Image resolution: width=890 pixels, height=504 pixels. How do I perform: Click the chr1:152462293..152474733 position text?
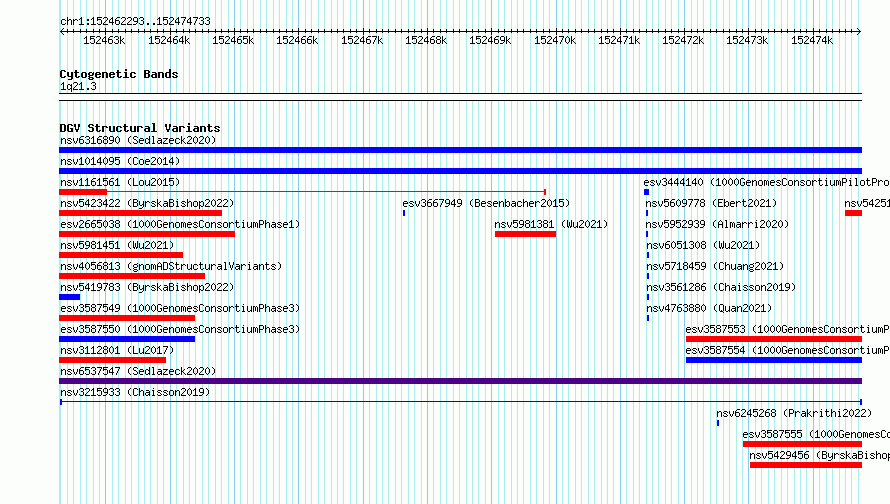(135, 21)
